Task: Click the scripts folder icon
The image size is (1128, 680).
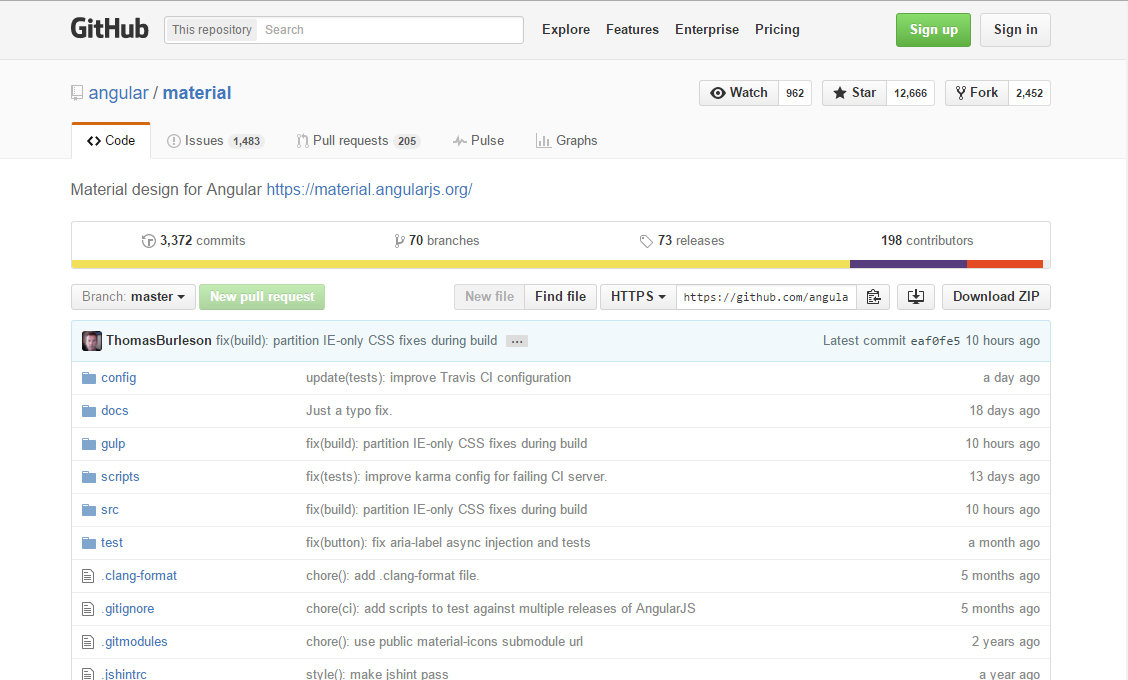Action: [88, 477]
